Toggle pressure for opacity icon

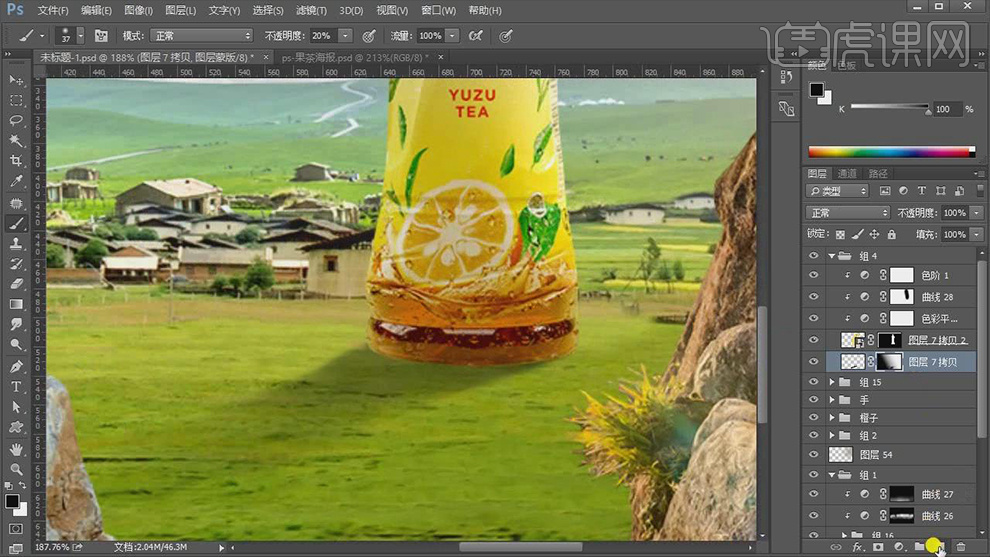pyautogui.click(x=369, y=36)
